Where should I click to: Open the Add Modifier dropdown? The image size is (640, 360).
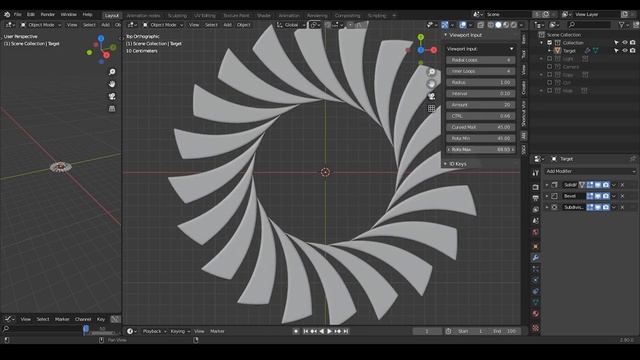pyautogui.click(x=591, y=171)
